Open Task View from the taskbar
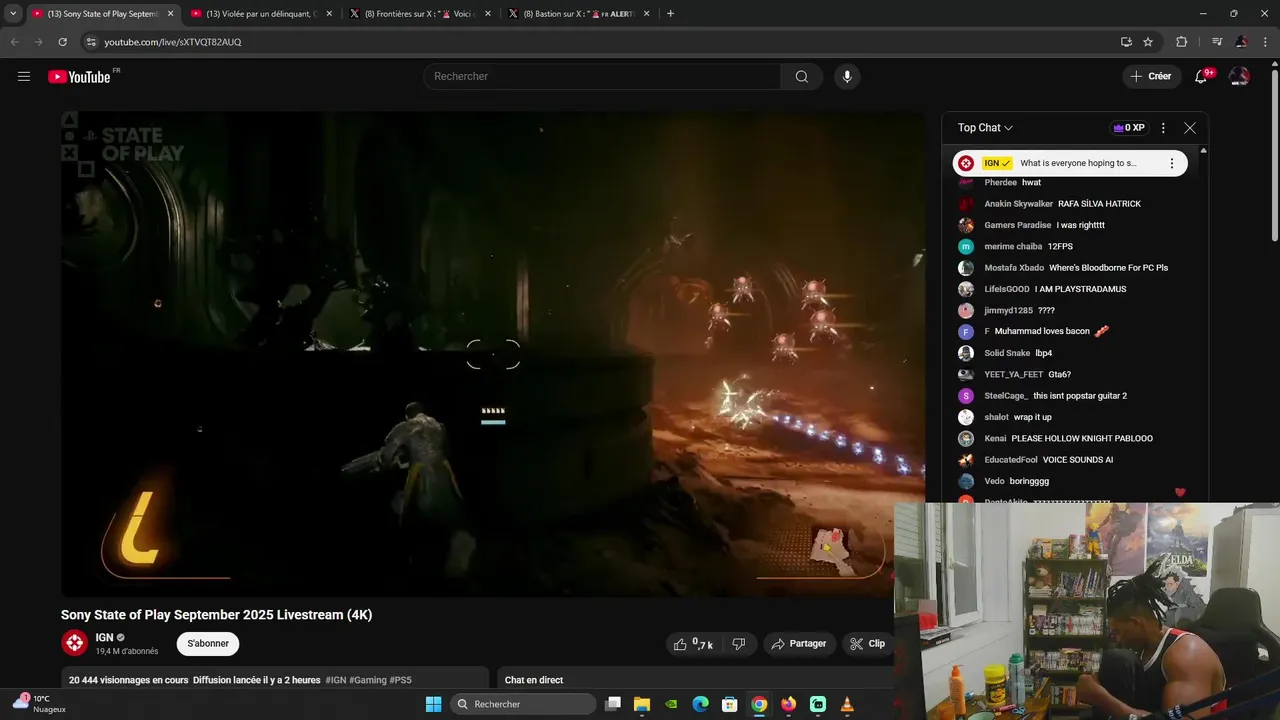This screenshot has height=720, width=1280. pyautogui.click(x=613, y=704)
